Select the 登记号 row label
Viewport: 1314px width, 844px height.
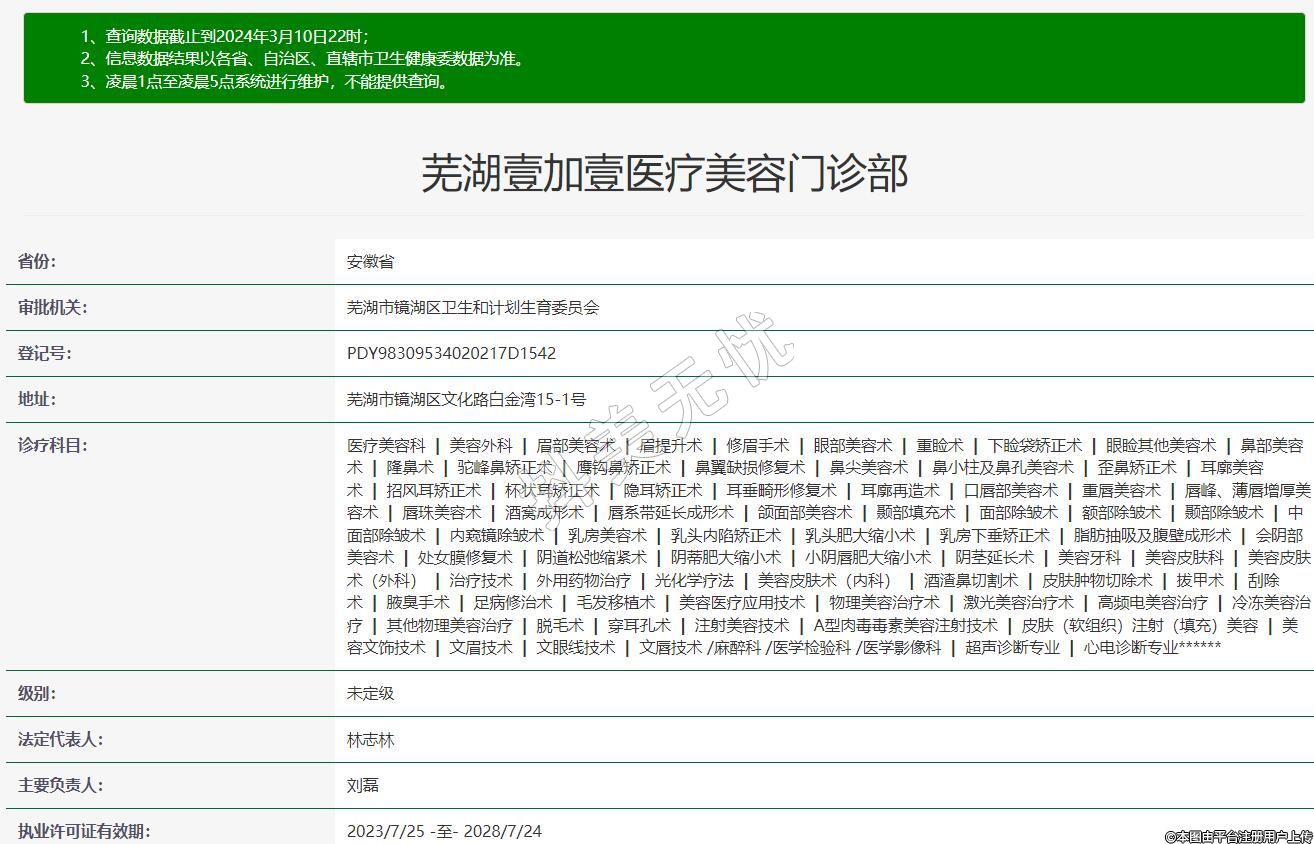click(x=45, y=354)
